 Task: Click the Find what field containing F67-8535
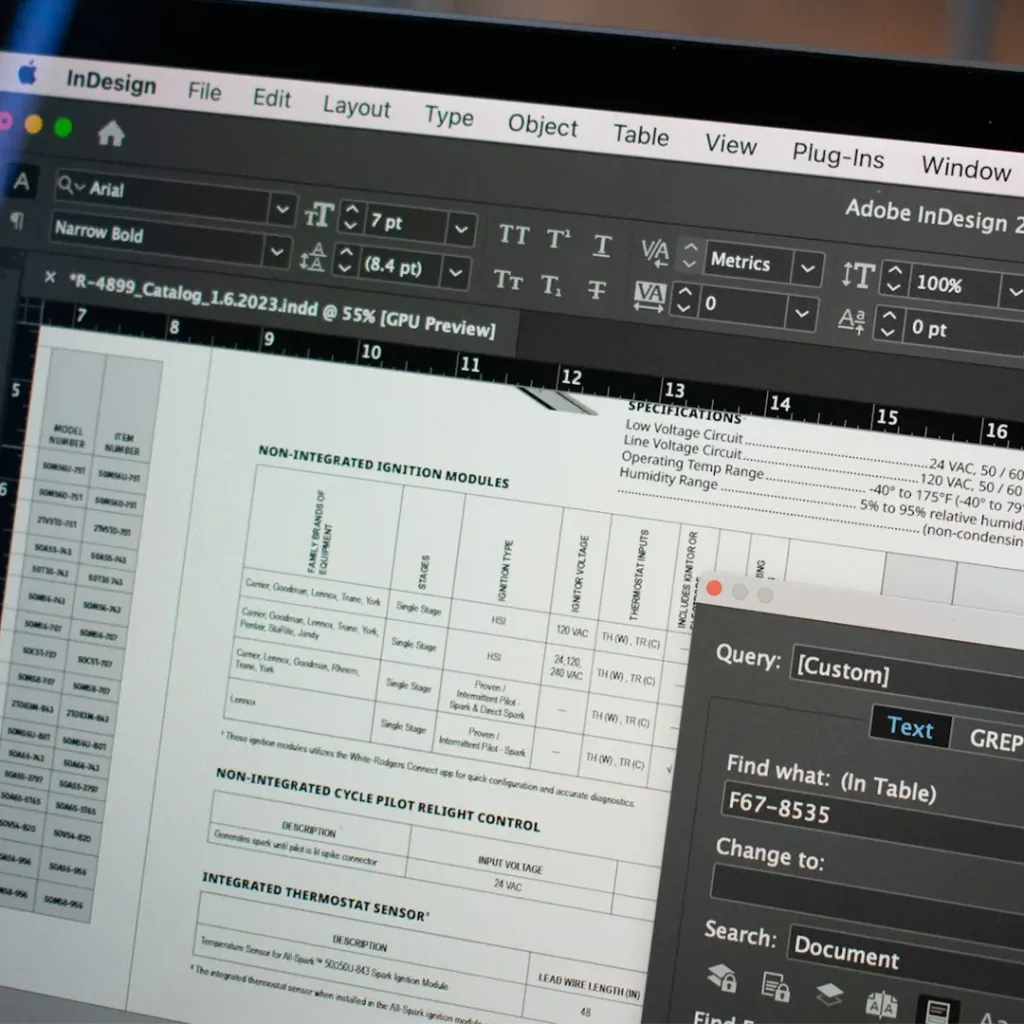873,815
